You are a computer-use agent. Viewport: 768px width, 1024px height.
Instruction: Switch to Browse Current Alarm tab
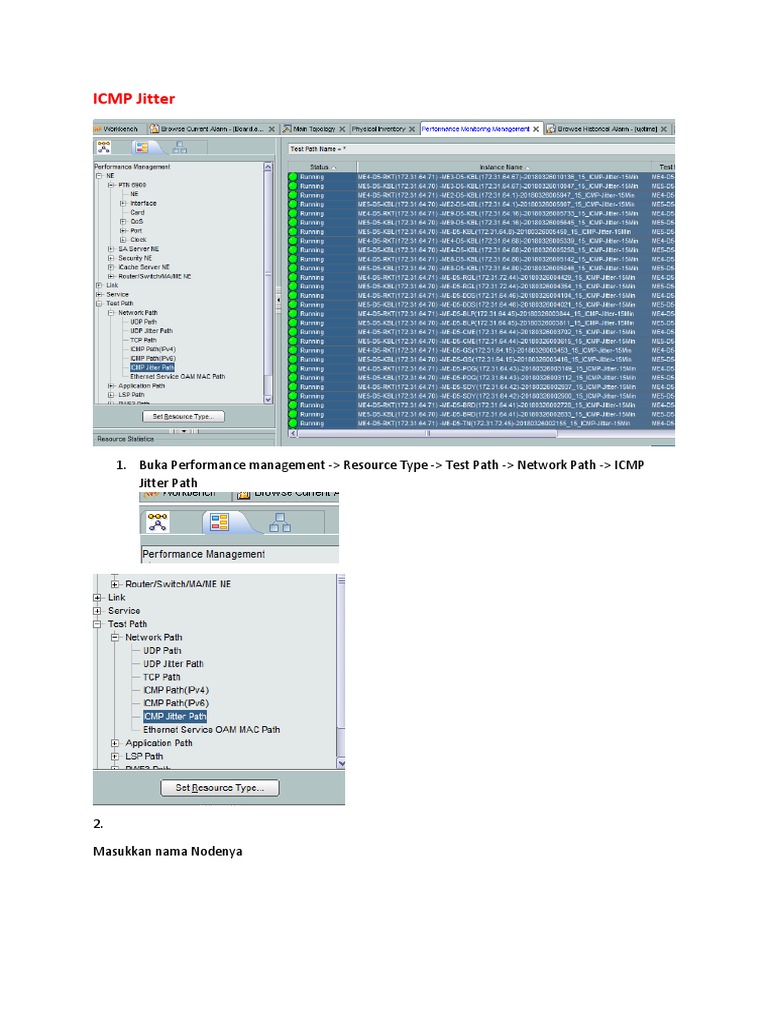[212, 129]
